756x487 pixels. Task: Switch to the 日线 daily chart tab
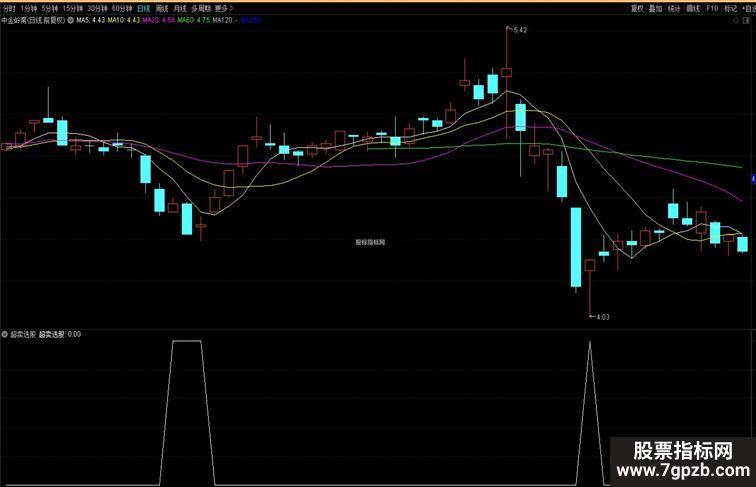(144, 9)
